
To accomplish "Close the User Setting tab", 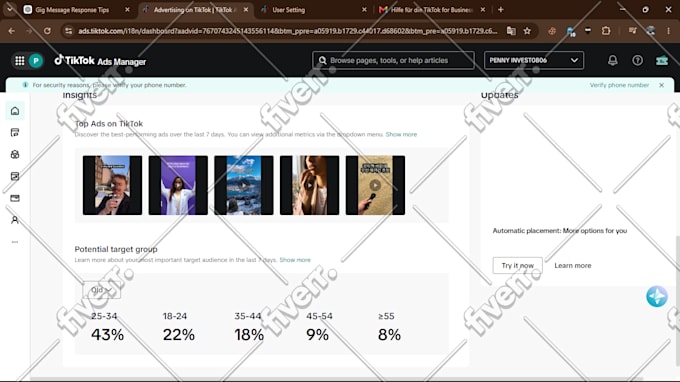I will pyautogui.click(x=364, y=10).
